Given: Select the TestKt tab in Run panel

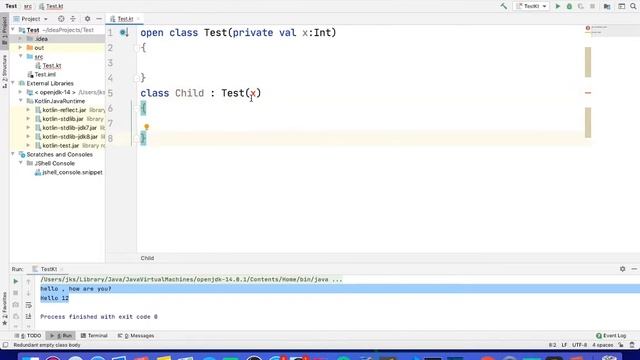Looking at the screenshot, I should point(48,269).
